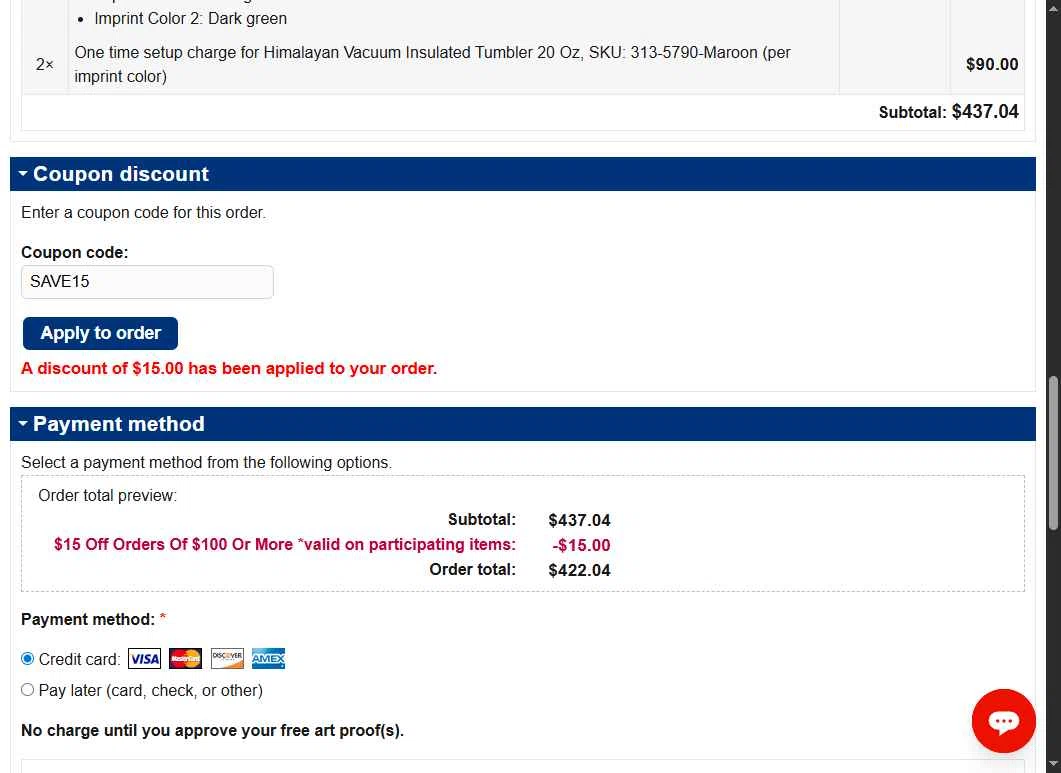The height and width of the screenshot is (773, 1061).
Task: Click the -$15.00 discount amount line
Action: coord(581,545)
